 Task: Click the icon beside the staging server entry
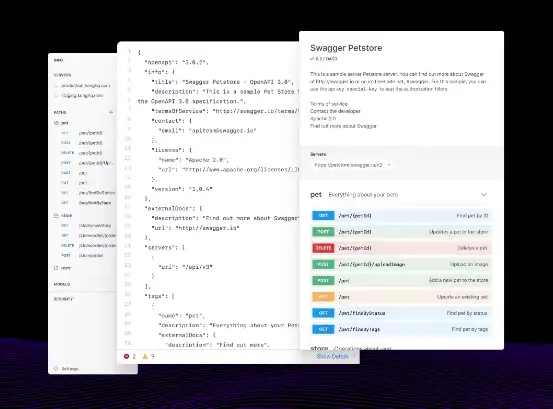[56, 96]
